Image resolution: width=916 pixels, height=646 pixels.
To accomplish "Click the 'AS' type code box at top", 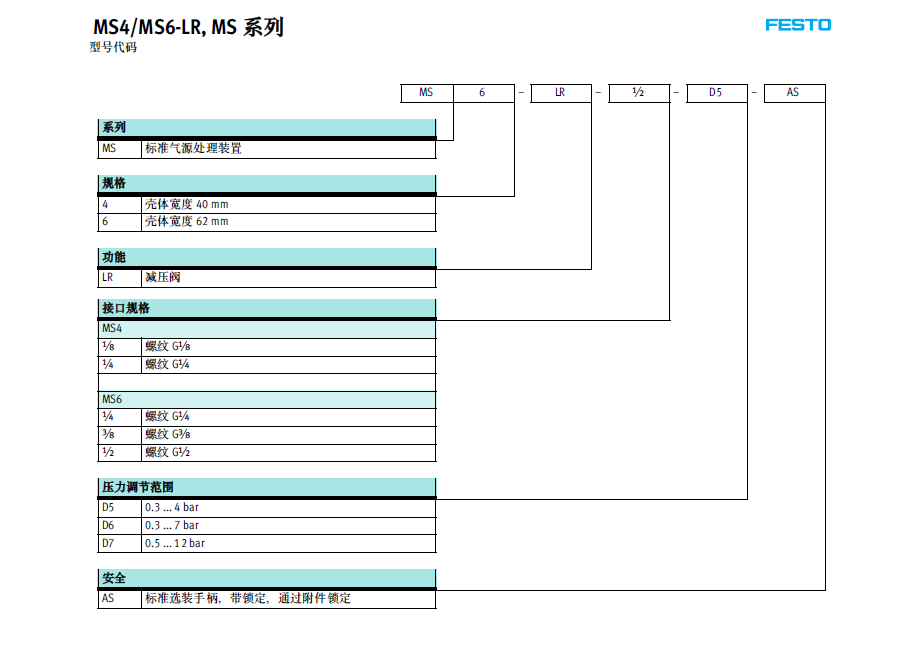I will click(794, 93).
